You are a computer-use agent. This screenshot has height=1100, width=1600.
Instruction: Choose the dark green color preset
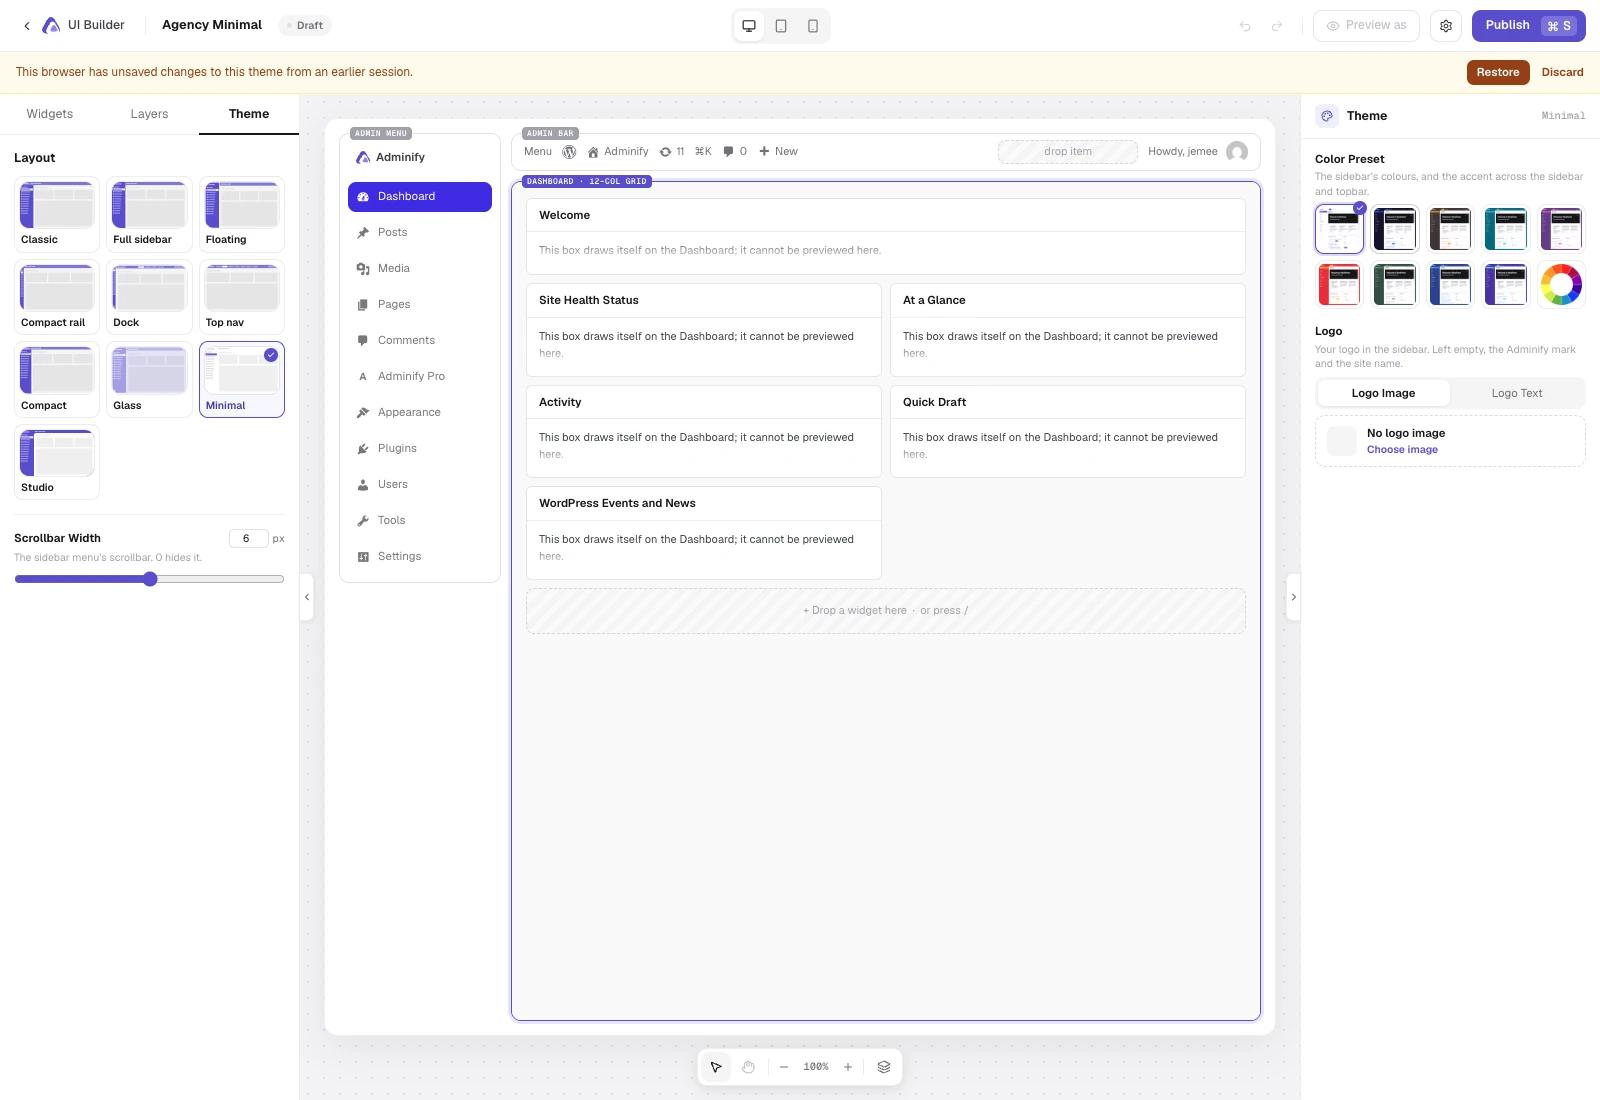pyautogui.click(x=1395, y=285)
